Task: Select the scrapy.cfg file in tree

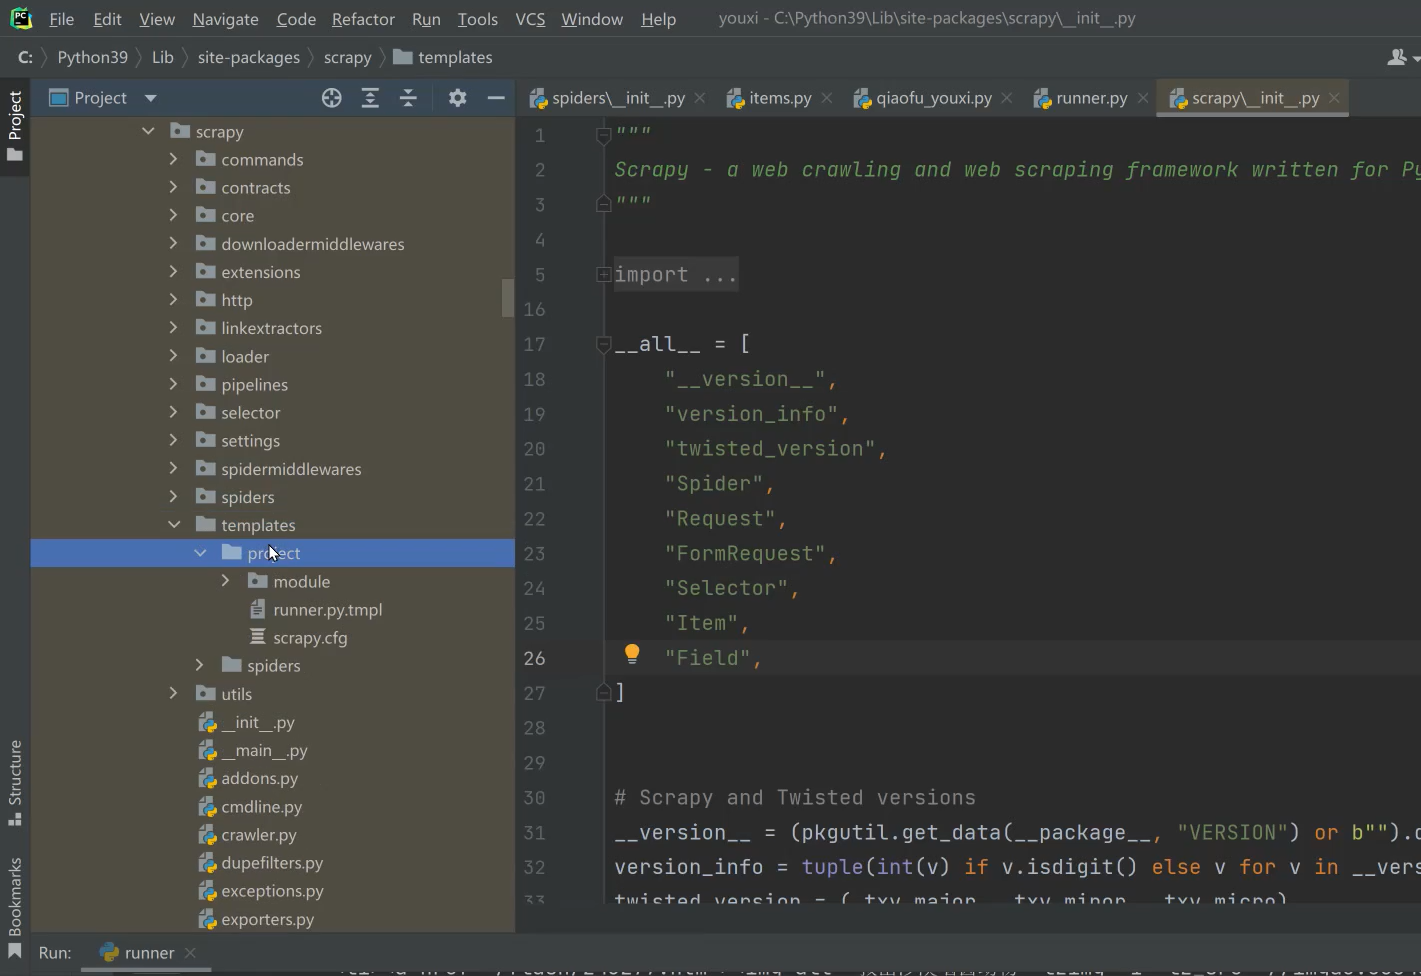Action: click(x=310, y=638)
